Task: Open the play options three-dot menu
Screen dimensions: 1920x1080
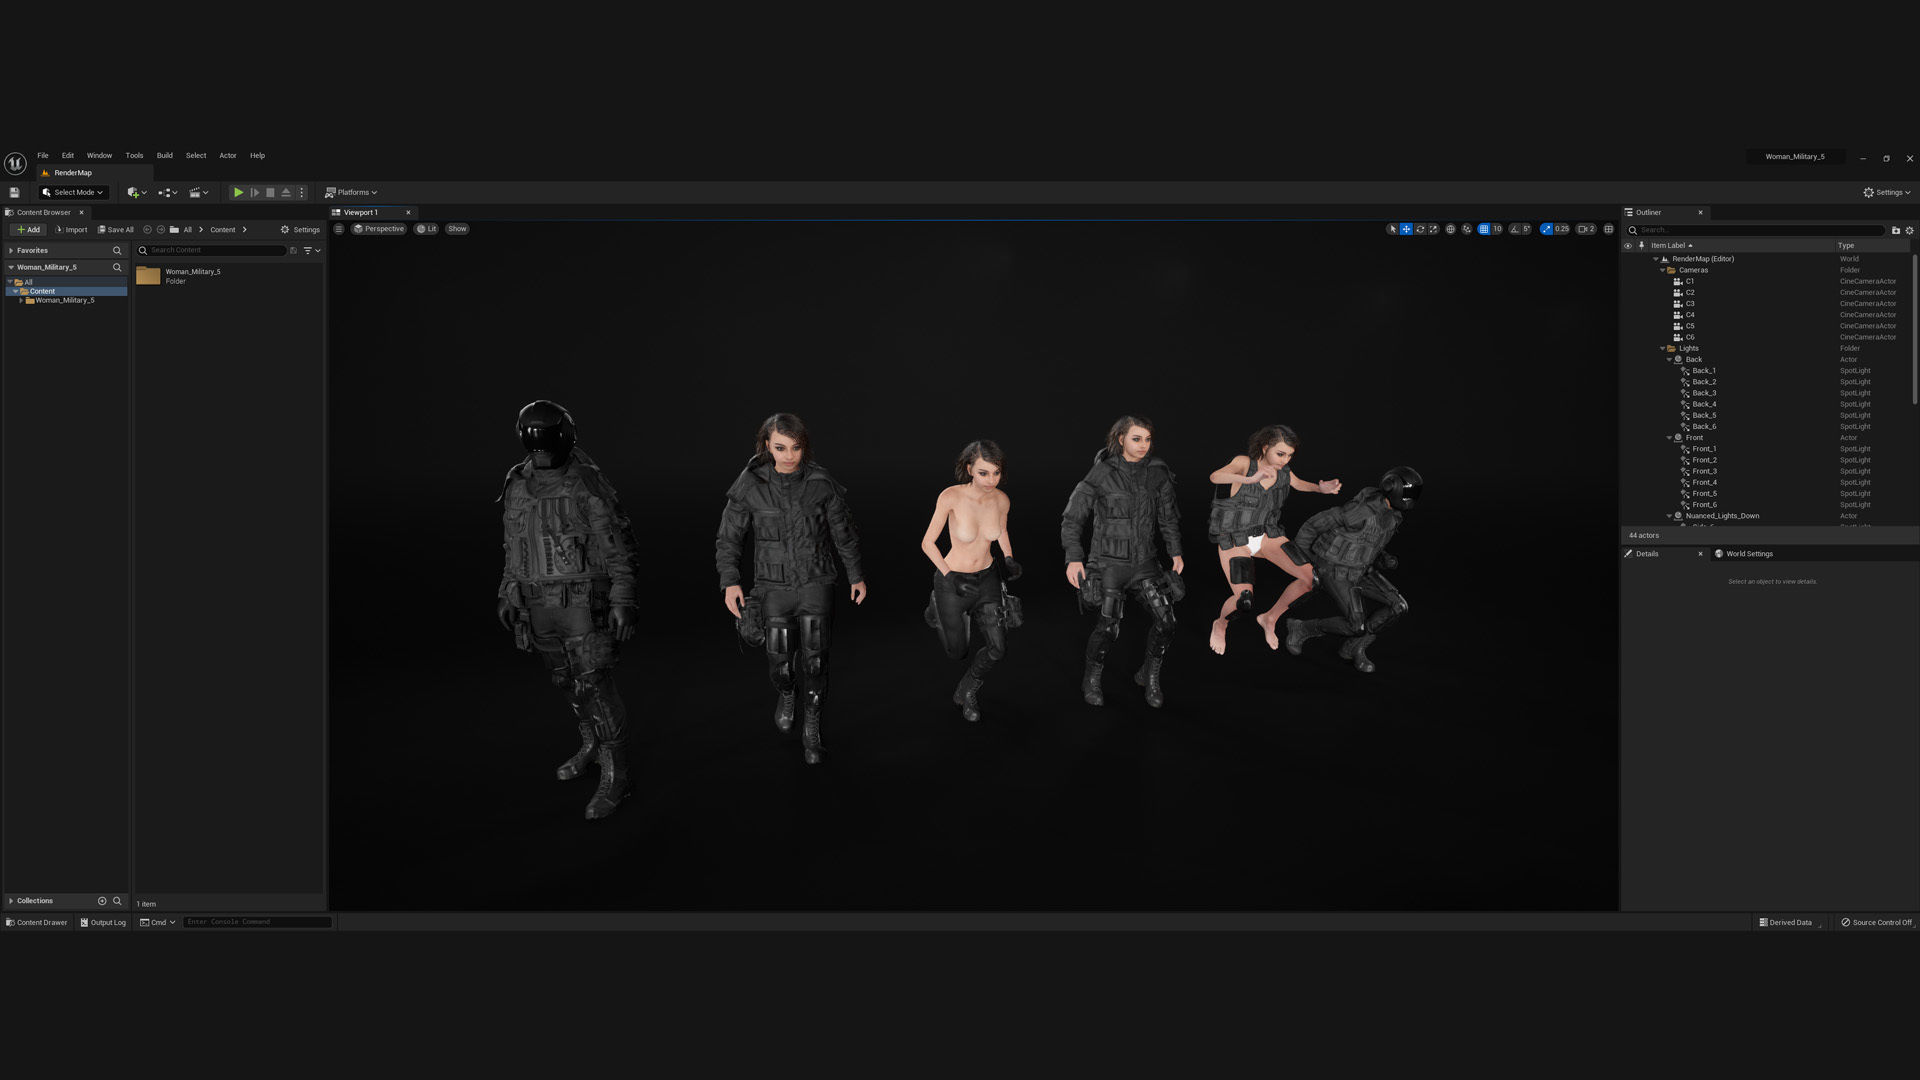Action: 301,192
